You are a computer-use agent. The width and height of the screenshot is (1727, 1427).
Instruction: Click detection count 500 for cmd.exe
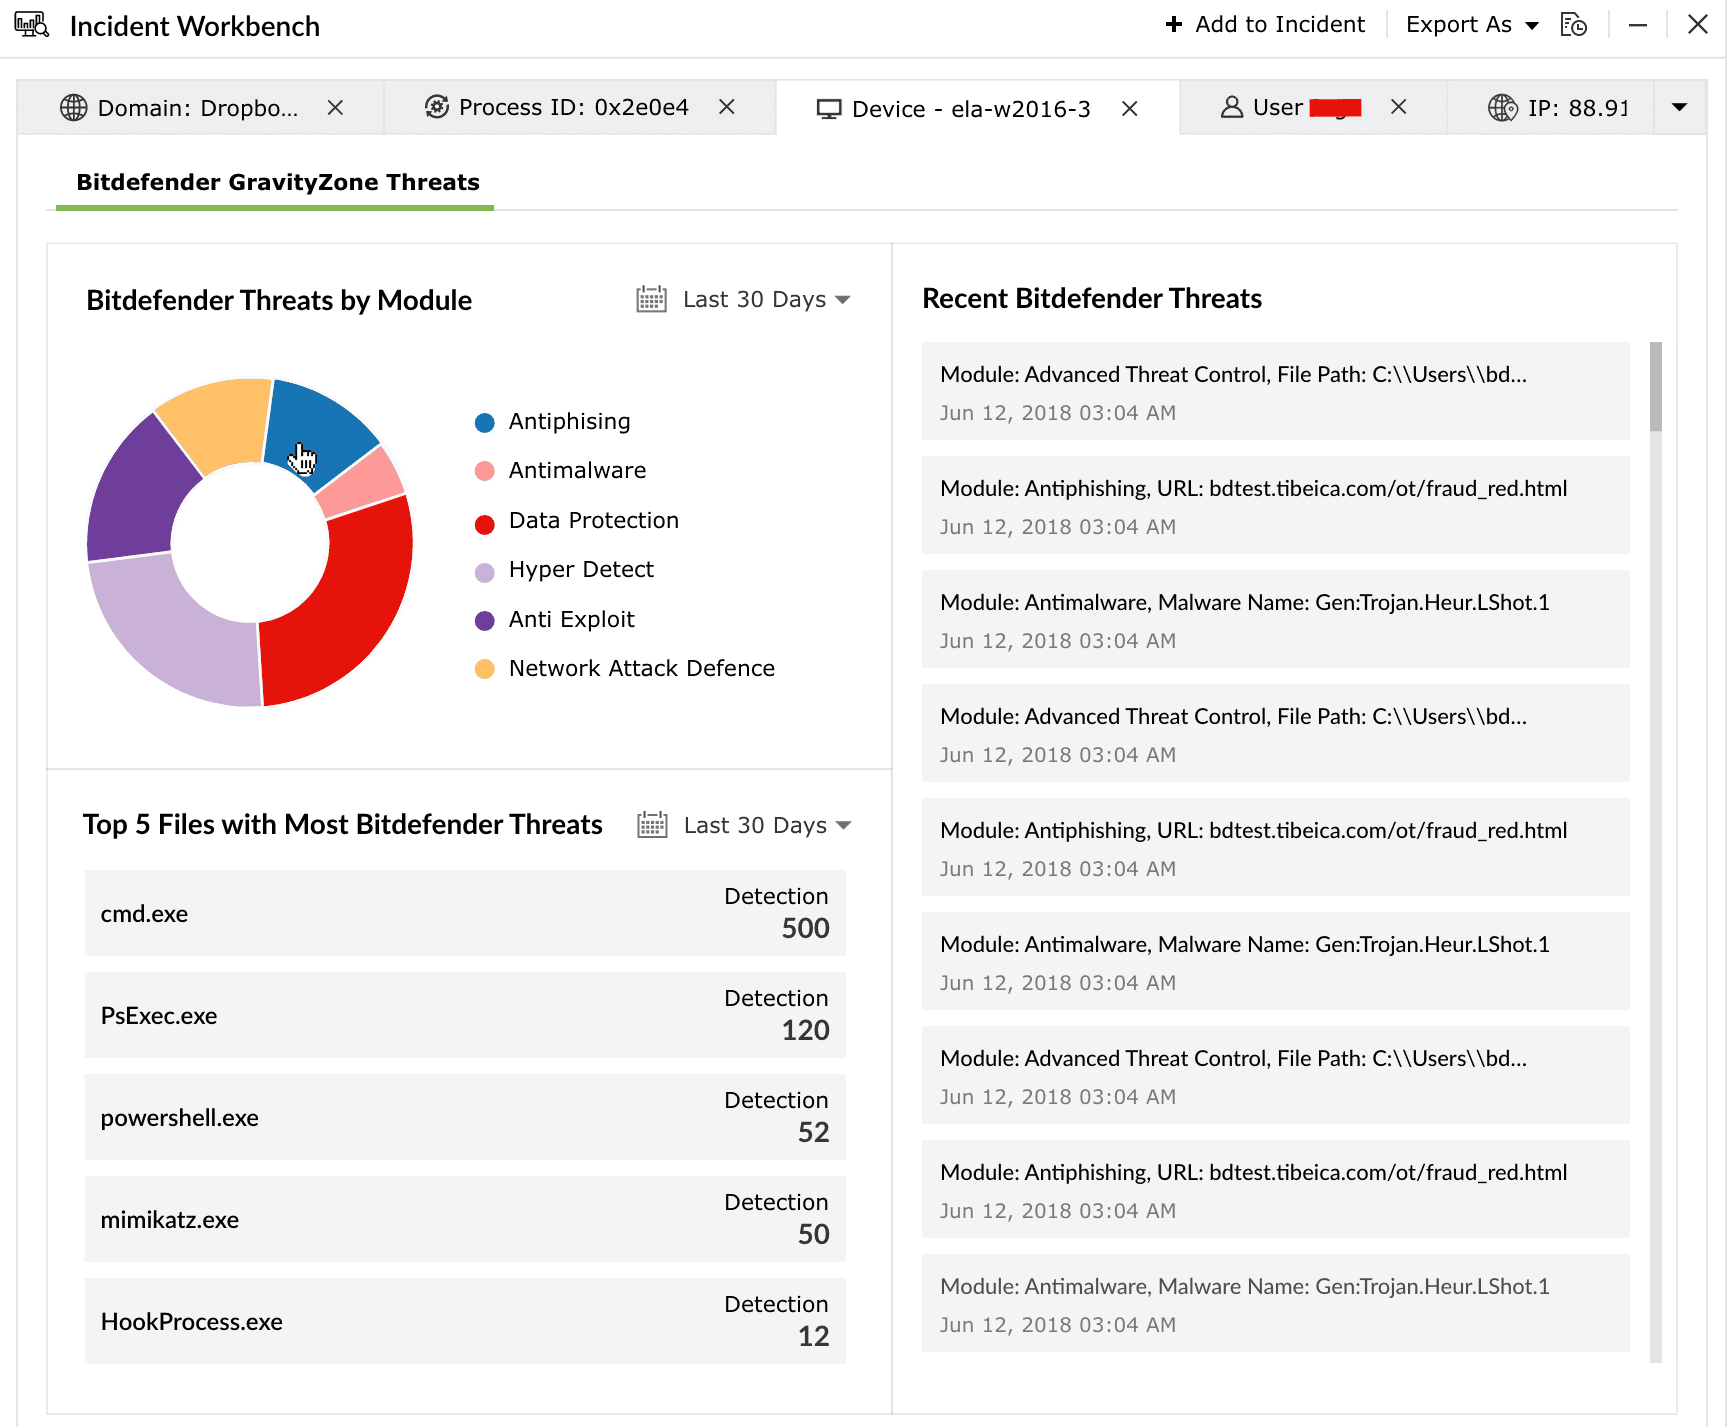click(806, 929)
